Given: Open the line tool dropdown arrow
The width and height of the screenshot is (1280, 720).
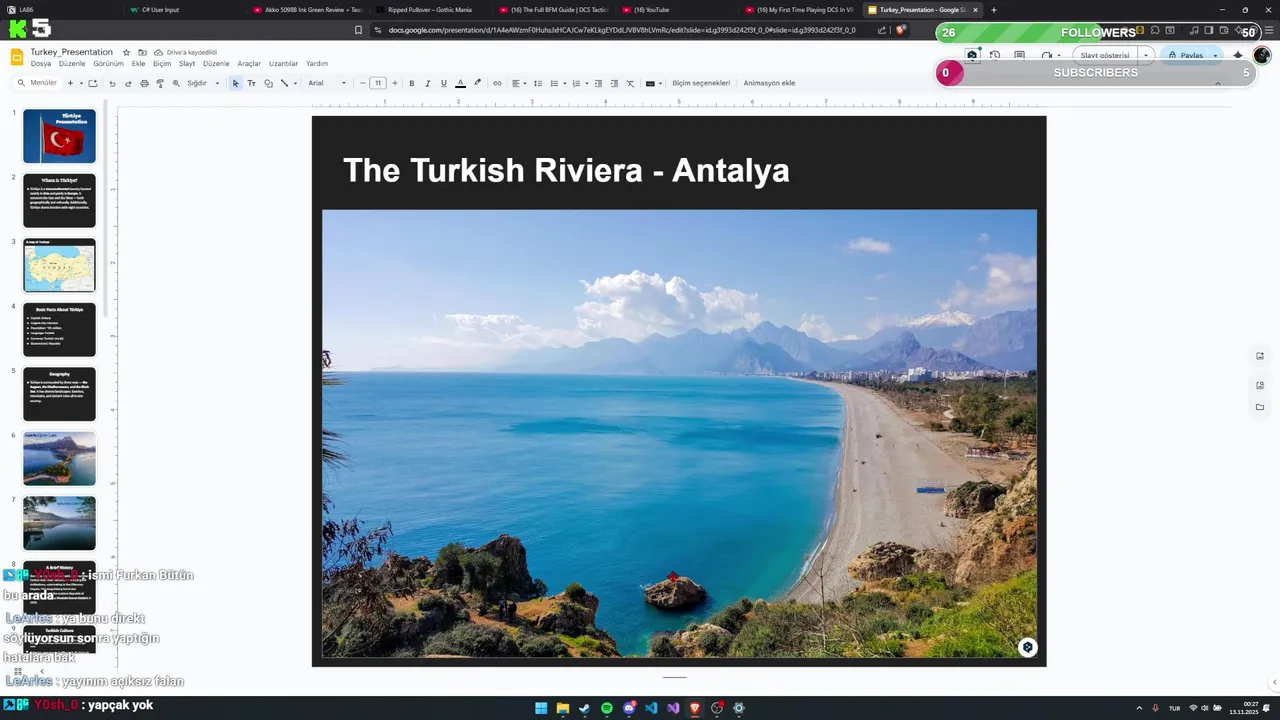Looking at the screenshot, I should [297, 83].
